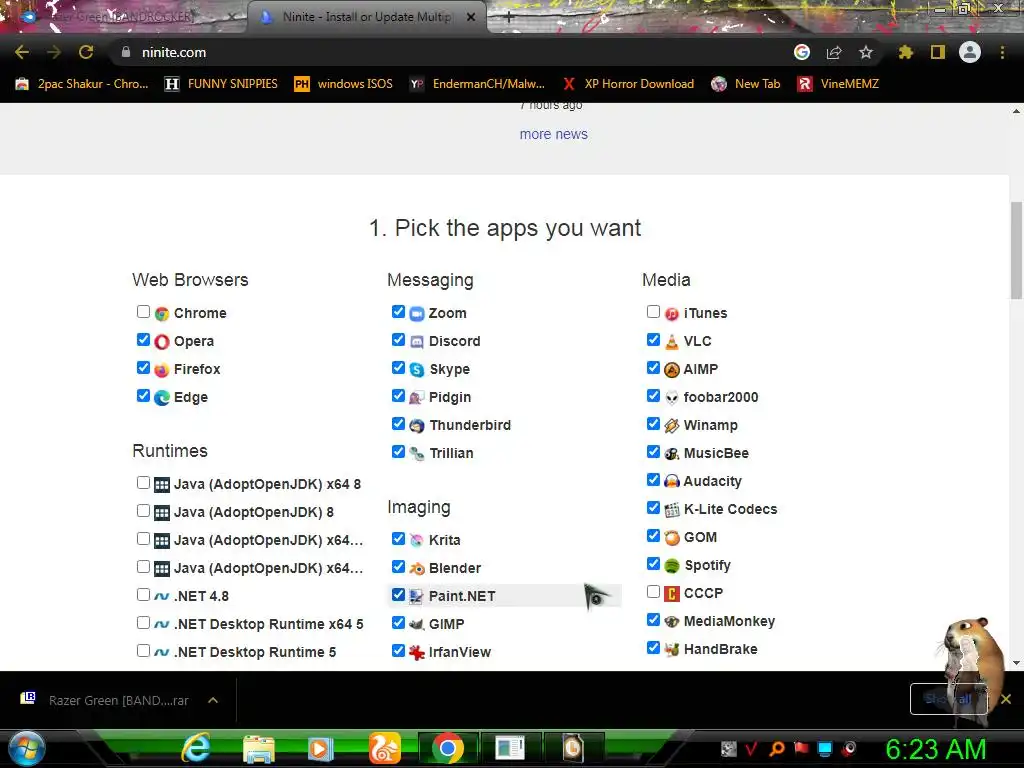Viewport: 1024px width, 768px height.
Task: Click the Blender app icon
Action: click(x=417, y=568)
